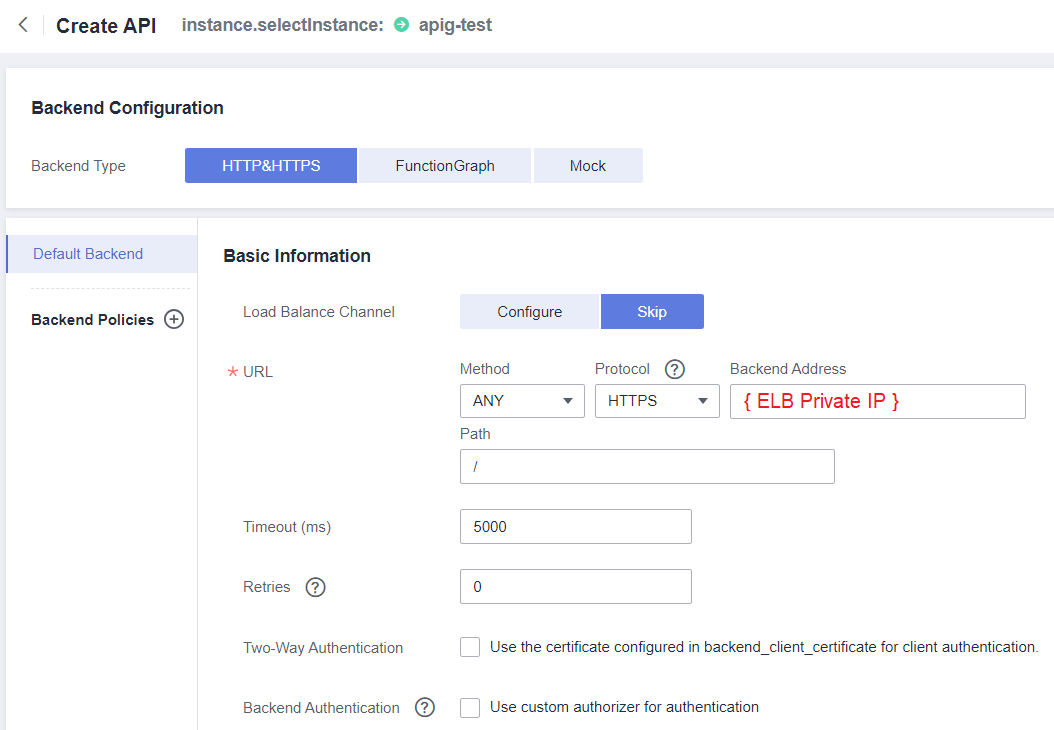Click the Retries input field
Image resolution: width=1054 pixels, height=730 pixels.
point(575,587)
